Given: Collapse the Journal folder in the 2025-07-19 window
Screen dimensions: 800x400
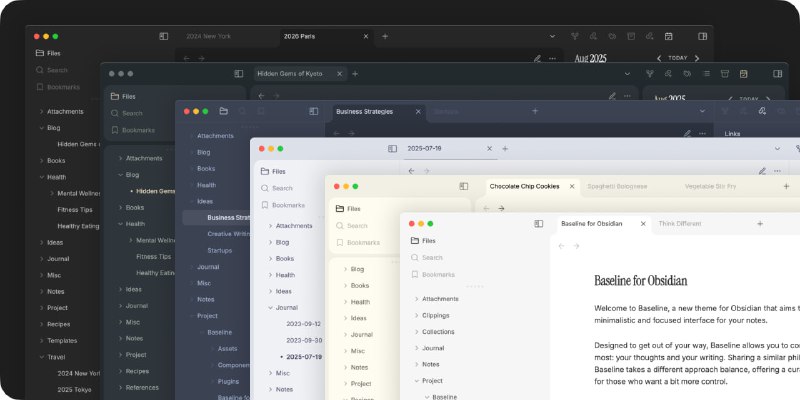Looking at the screenshot, I should (270, 308).
